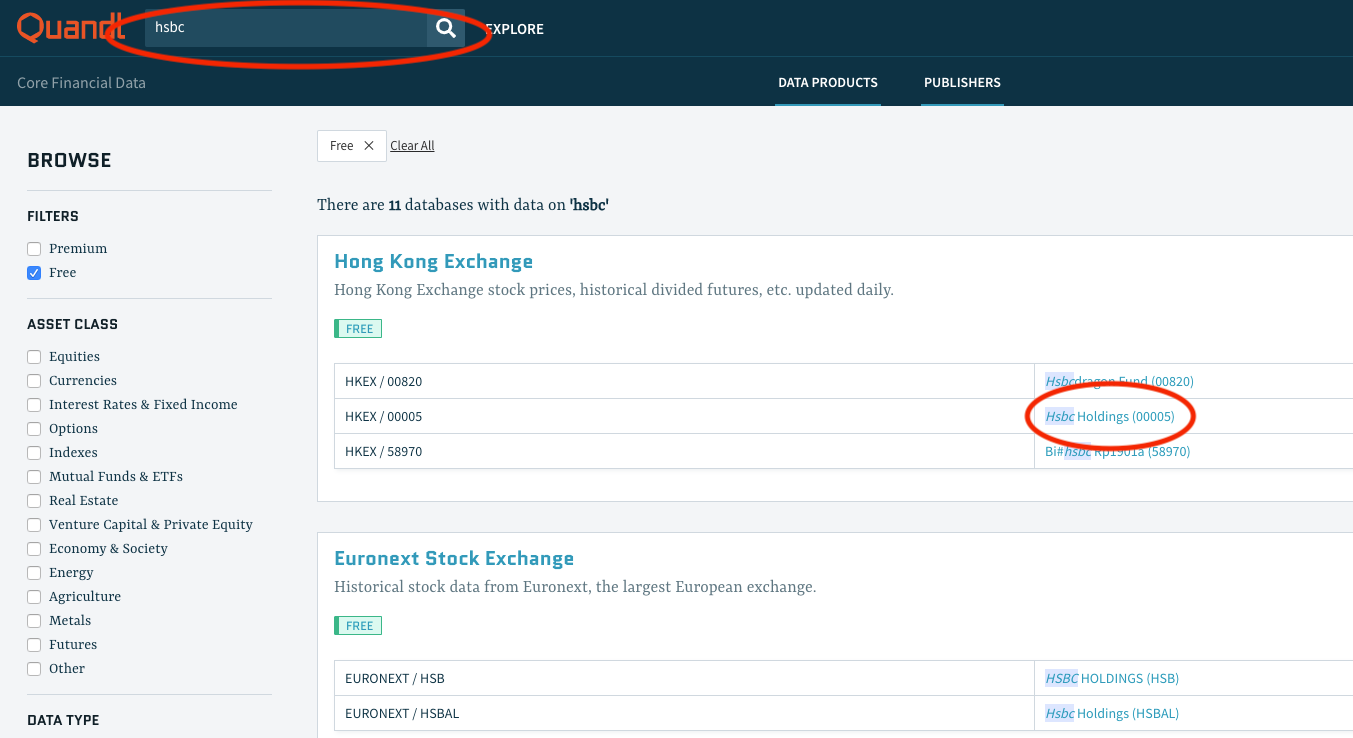Image resolution: width=1353 pixels, height=738 pixels.
Task: Open the Hong Kong Exchange database page
Action: coord(433,261)
